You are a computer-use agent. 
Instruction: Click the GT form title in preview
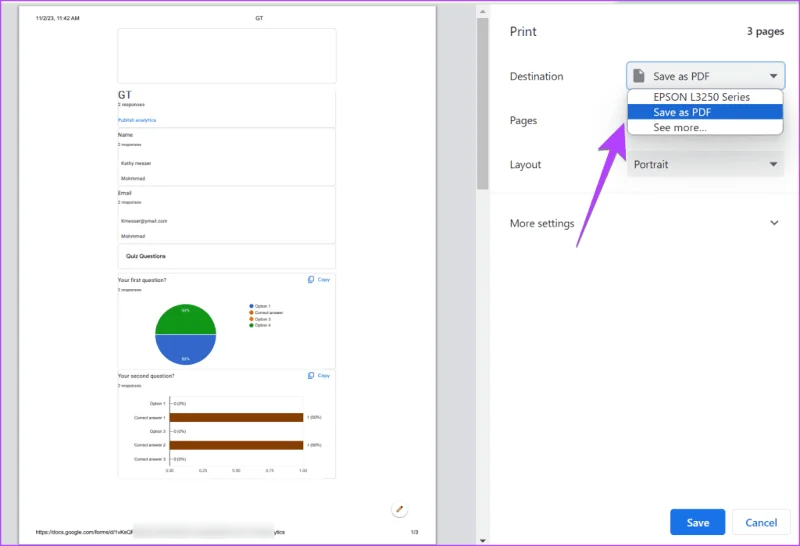click(125, 95)
